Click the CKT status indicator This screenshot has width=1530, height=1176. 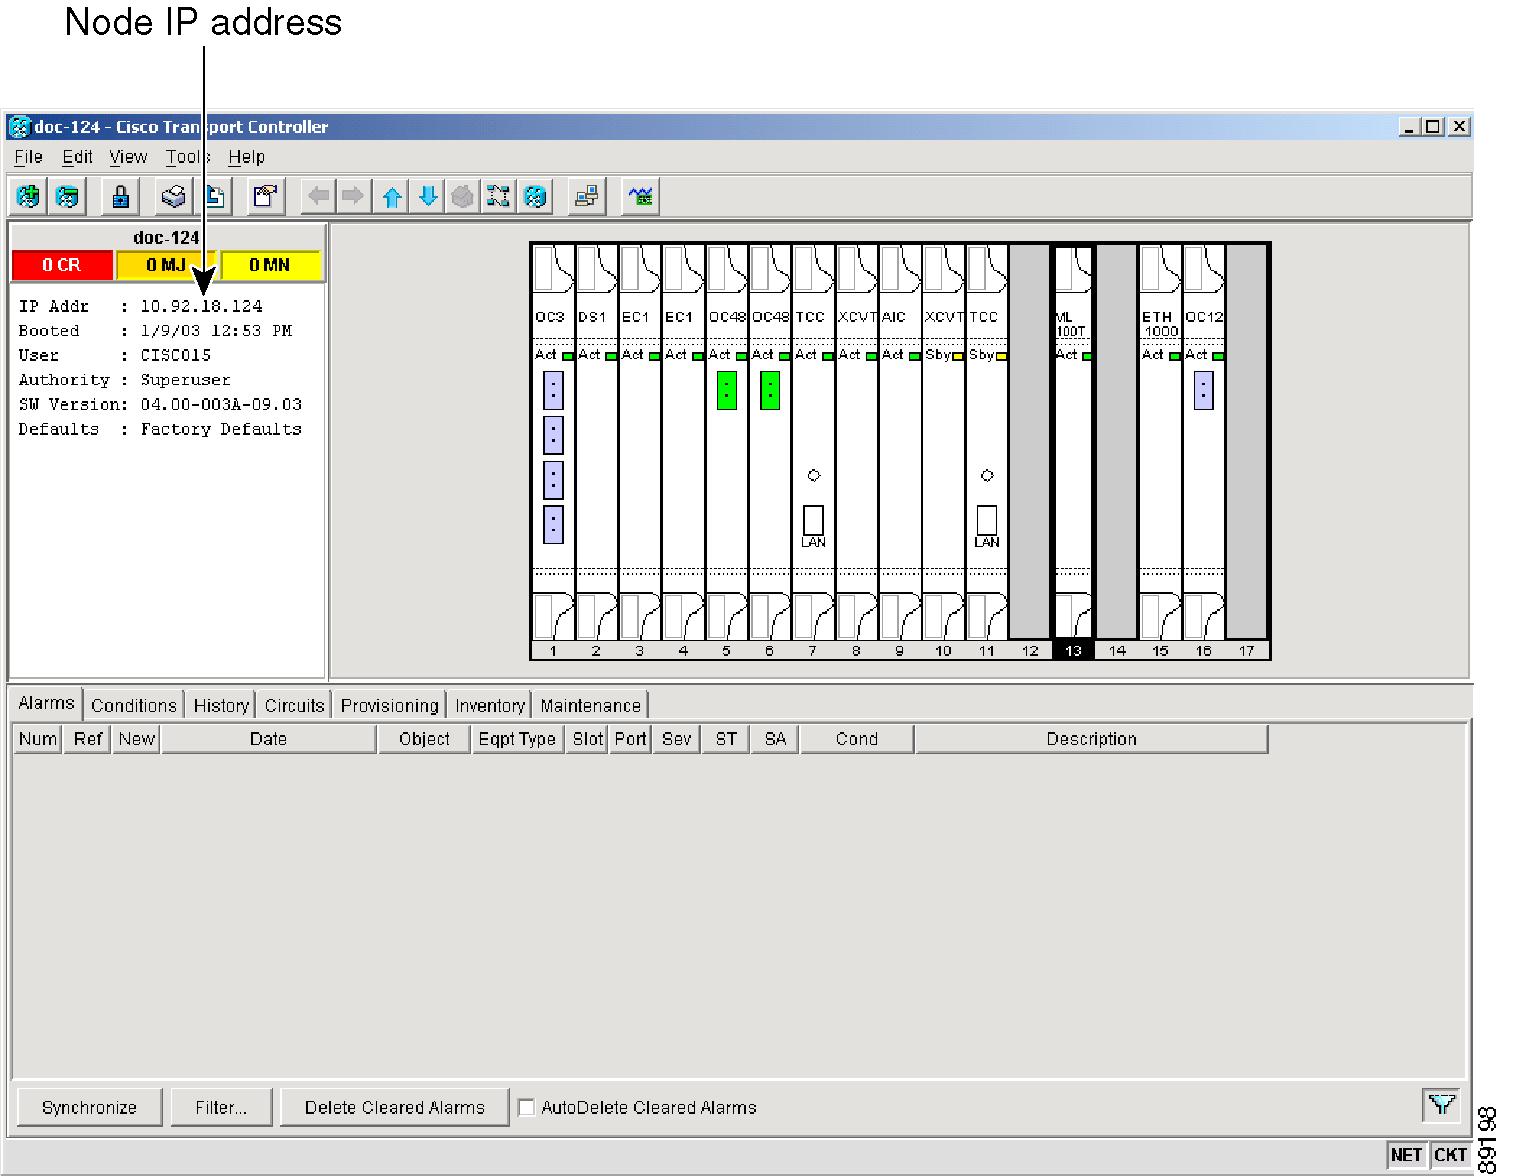(1450, 1154)
